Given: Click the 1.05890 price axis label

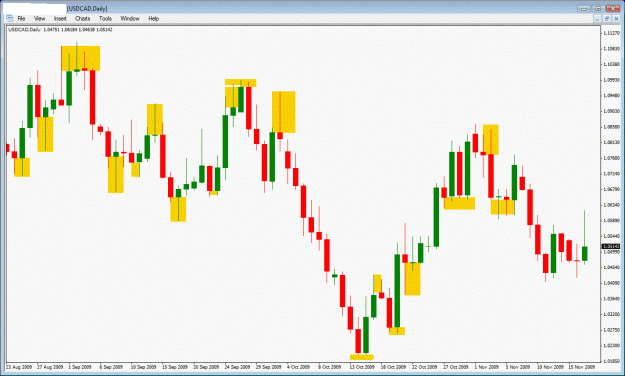Looking at the screenshot, I should tap(612, 220).
